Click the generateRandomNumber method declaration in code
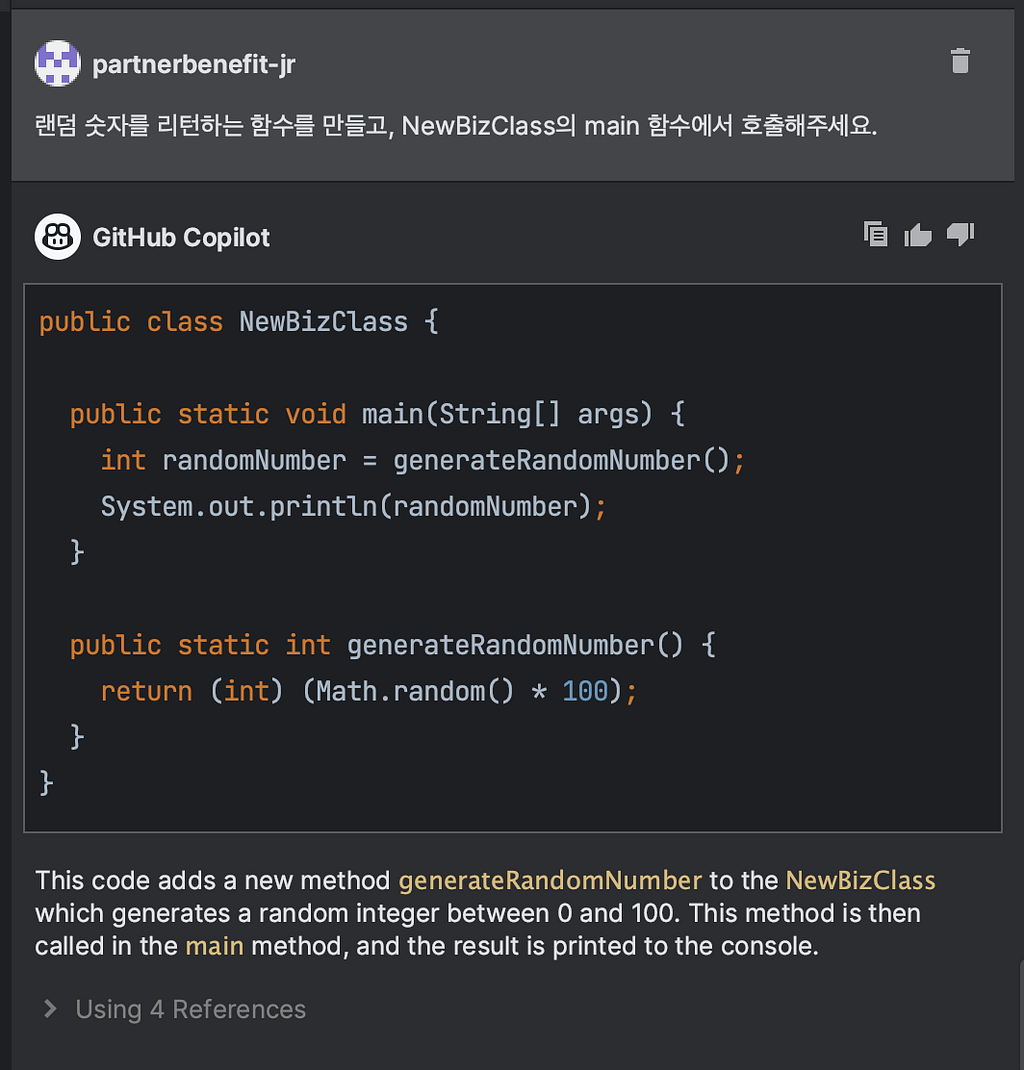 pyautogui.click(x=393, y=645)
